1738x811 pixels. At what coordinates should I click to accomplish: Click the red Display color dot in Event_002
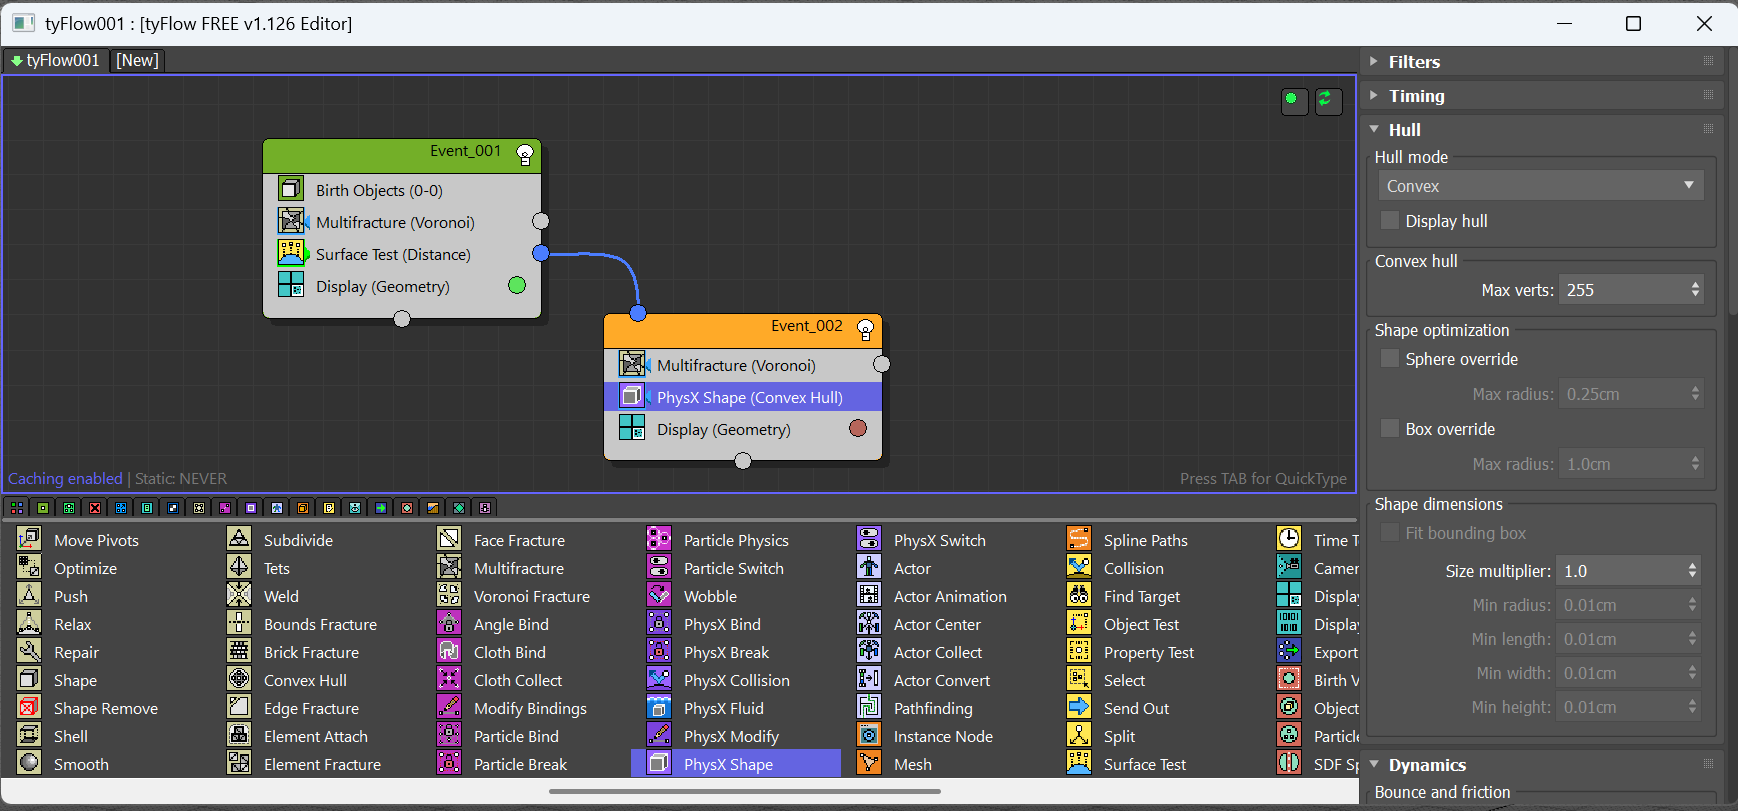point(858,428)
